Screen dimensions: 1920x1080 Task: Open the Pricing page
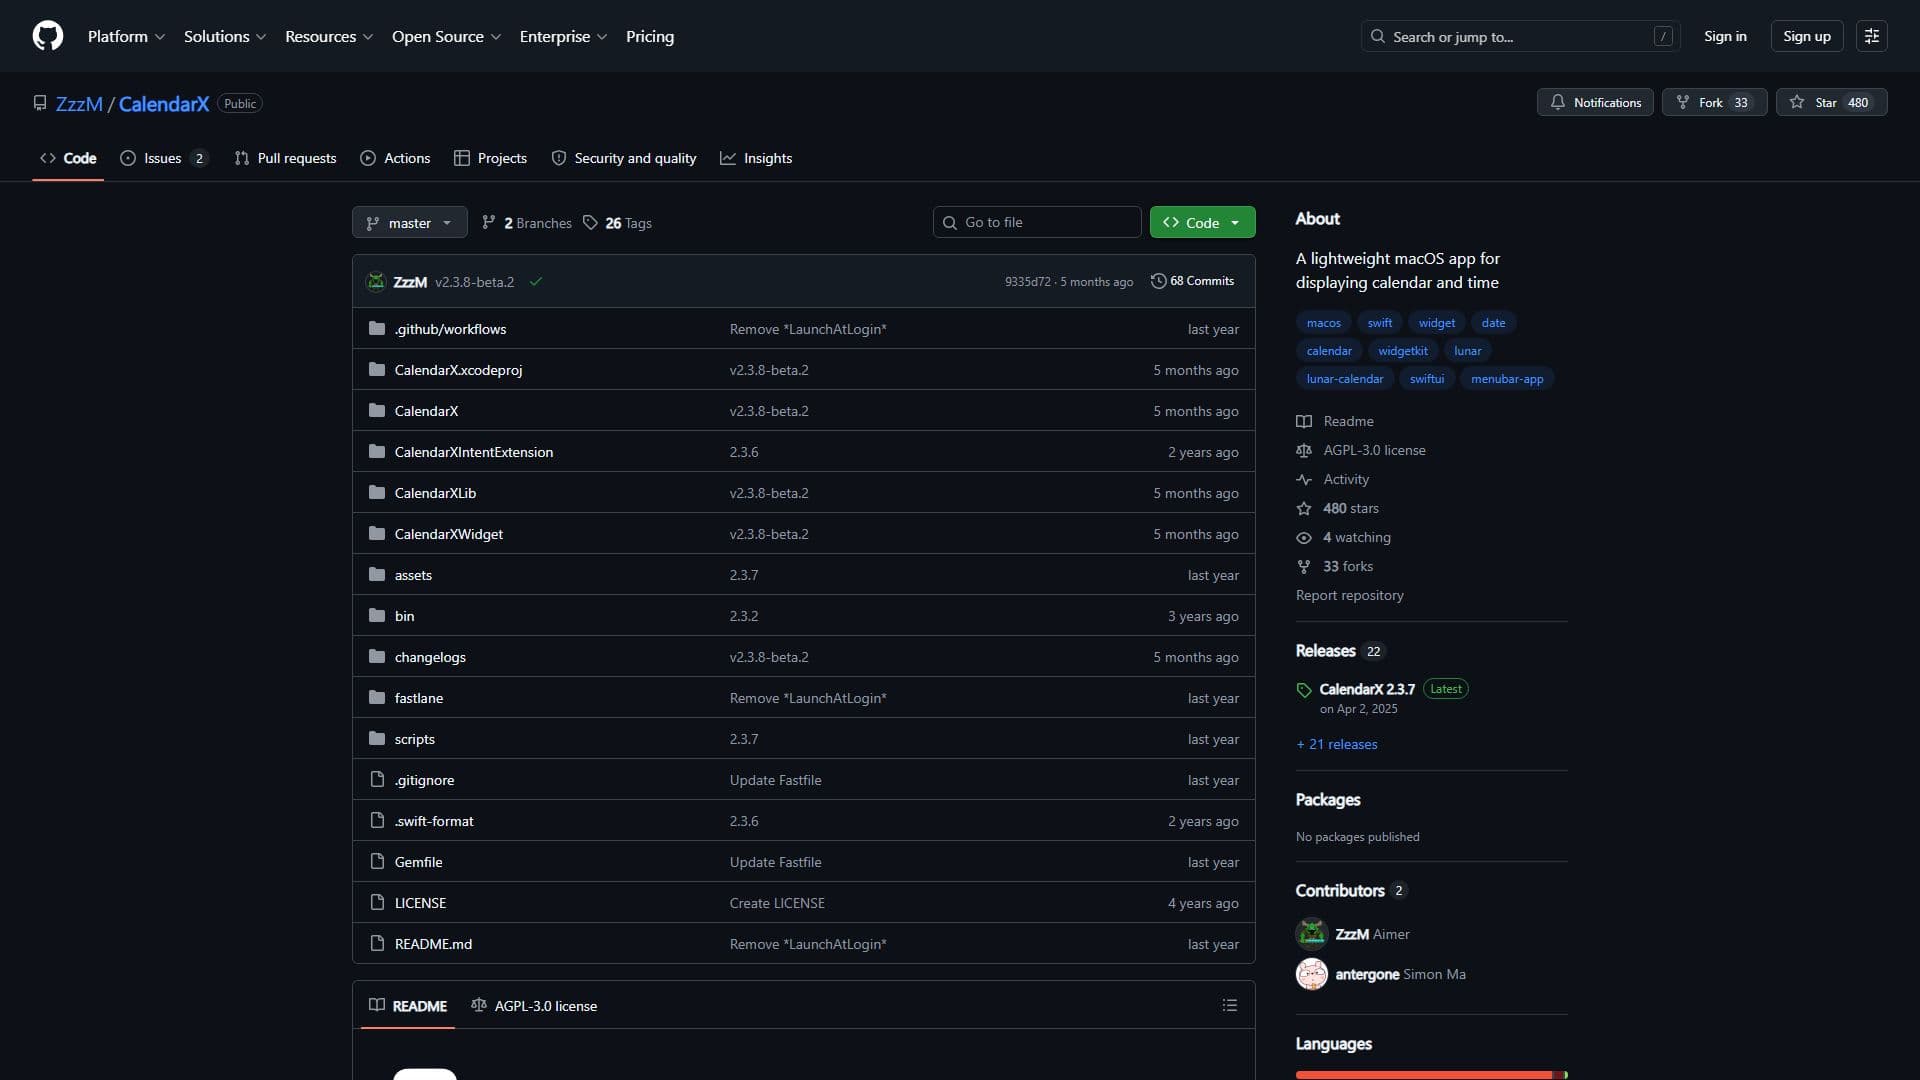tap(650, 36)
